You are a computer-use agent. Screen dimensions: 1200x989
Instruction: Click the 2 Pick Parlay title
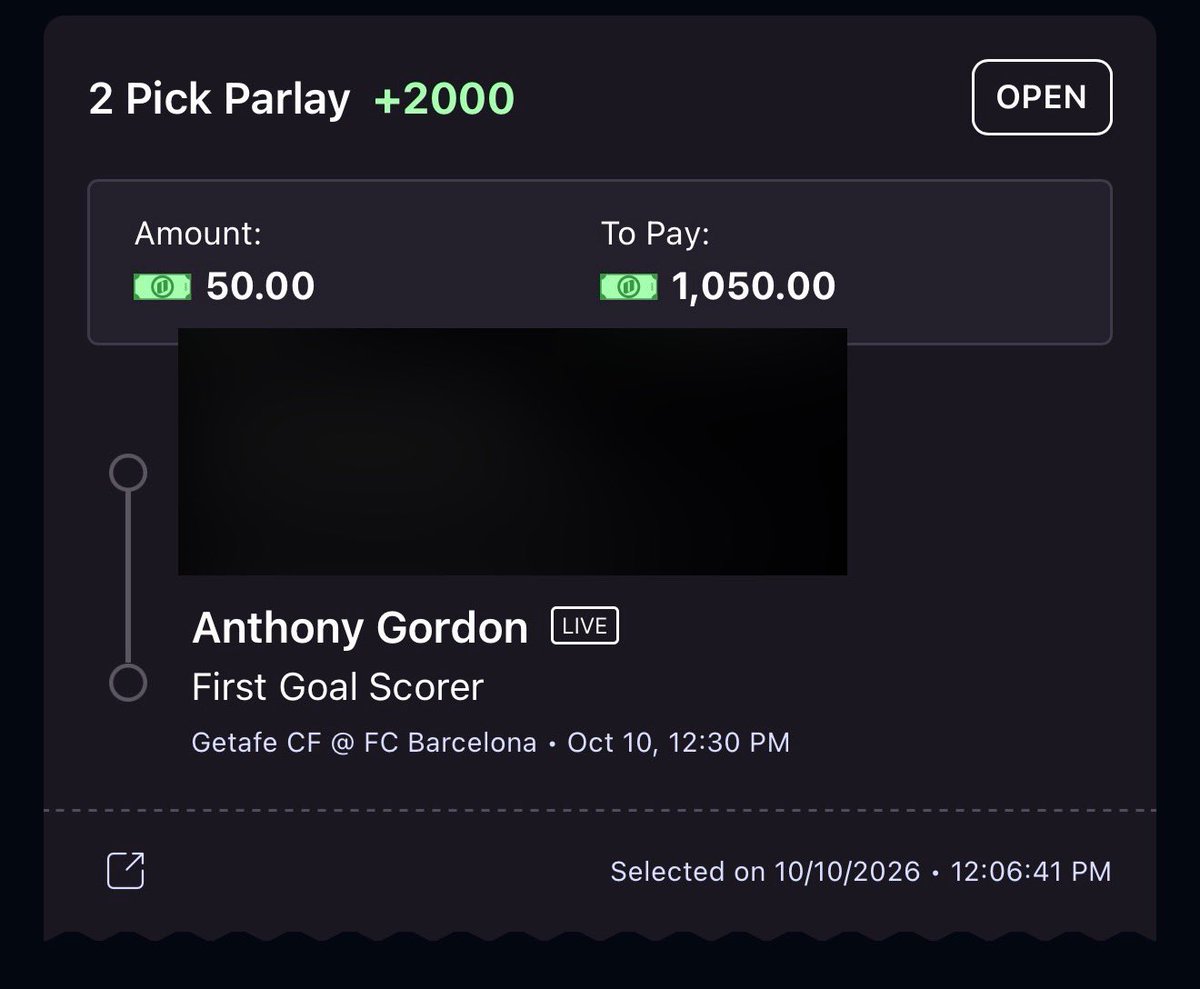[220, 99]
